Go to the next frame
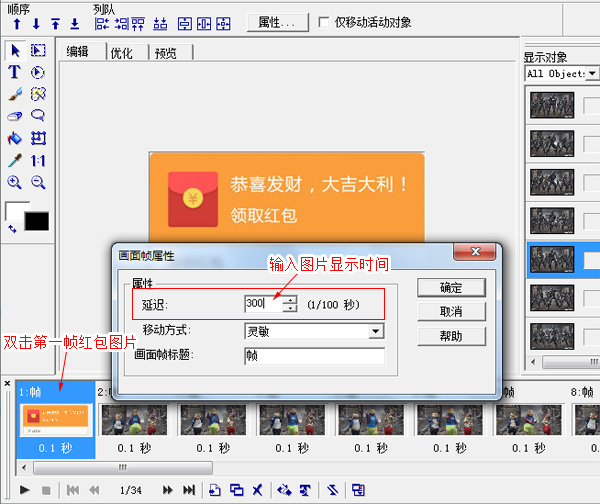The width and height of the screenshot is (600, 504). point(167,490)
